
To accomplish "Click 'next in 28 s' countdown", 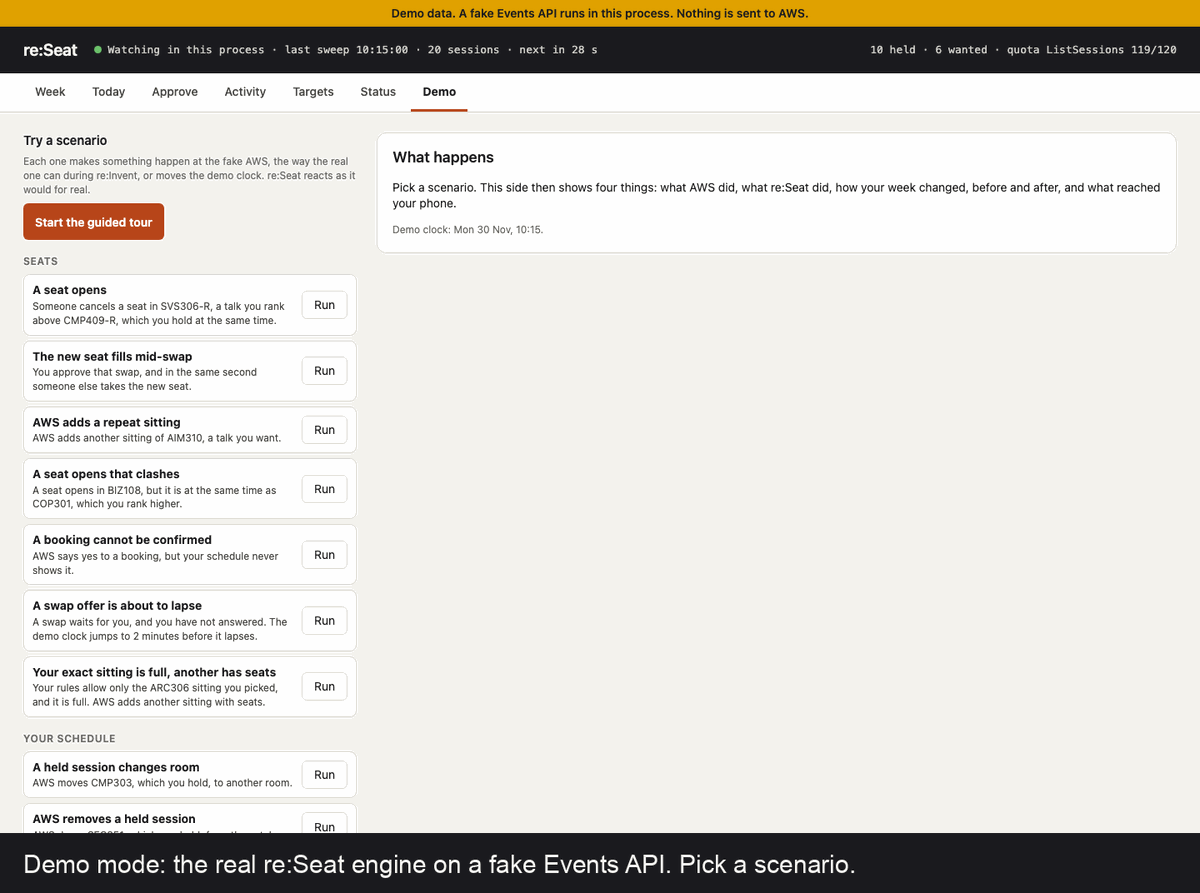I will [x=558, y=50].
